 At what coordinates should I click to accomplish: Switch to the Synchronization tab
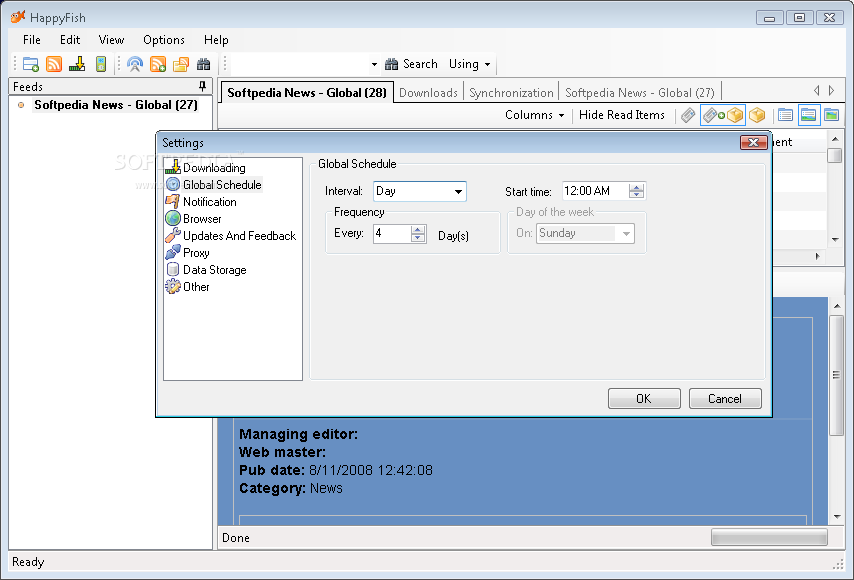(511, 93)
